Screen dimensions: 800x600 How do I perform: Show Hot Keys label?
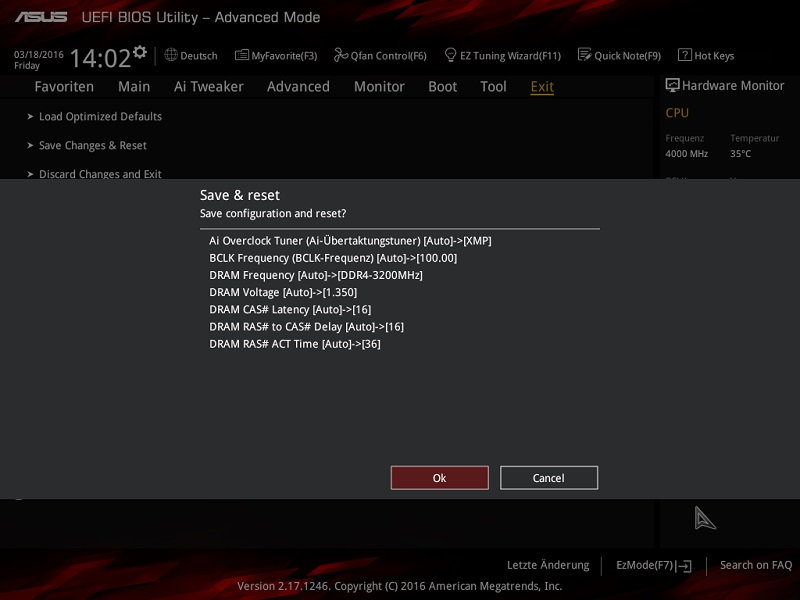714,56
